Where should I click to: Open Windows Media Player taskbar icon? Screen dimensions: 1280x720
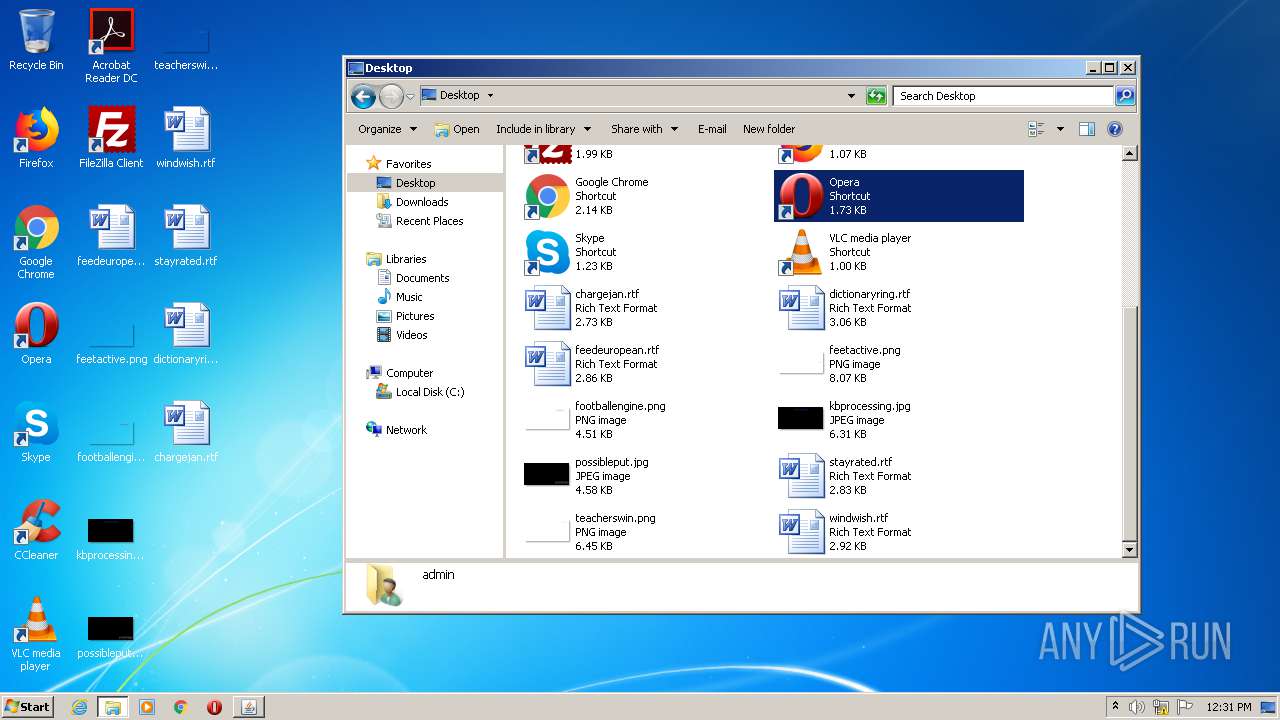(x=147, y=707)
